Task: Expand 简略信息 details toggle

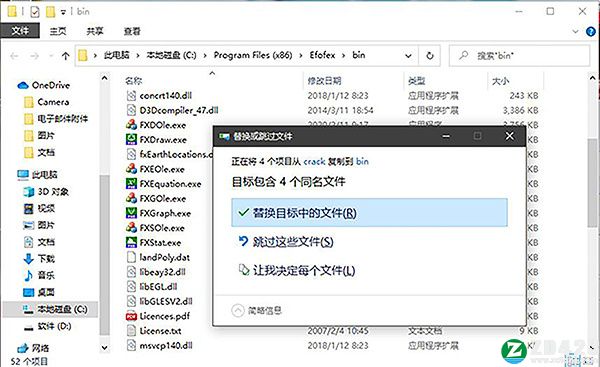Action: tap(257, 310)
